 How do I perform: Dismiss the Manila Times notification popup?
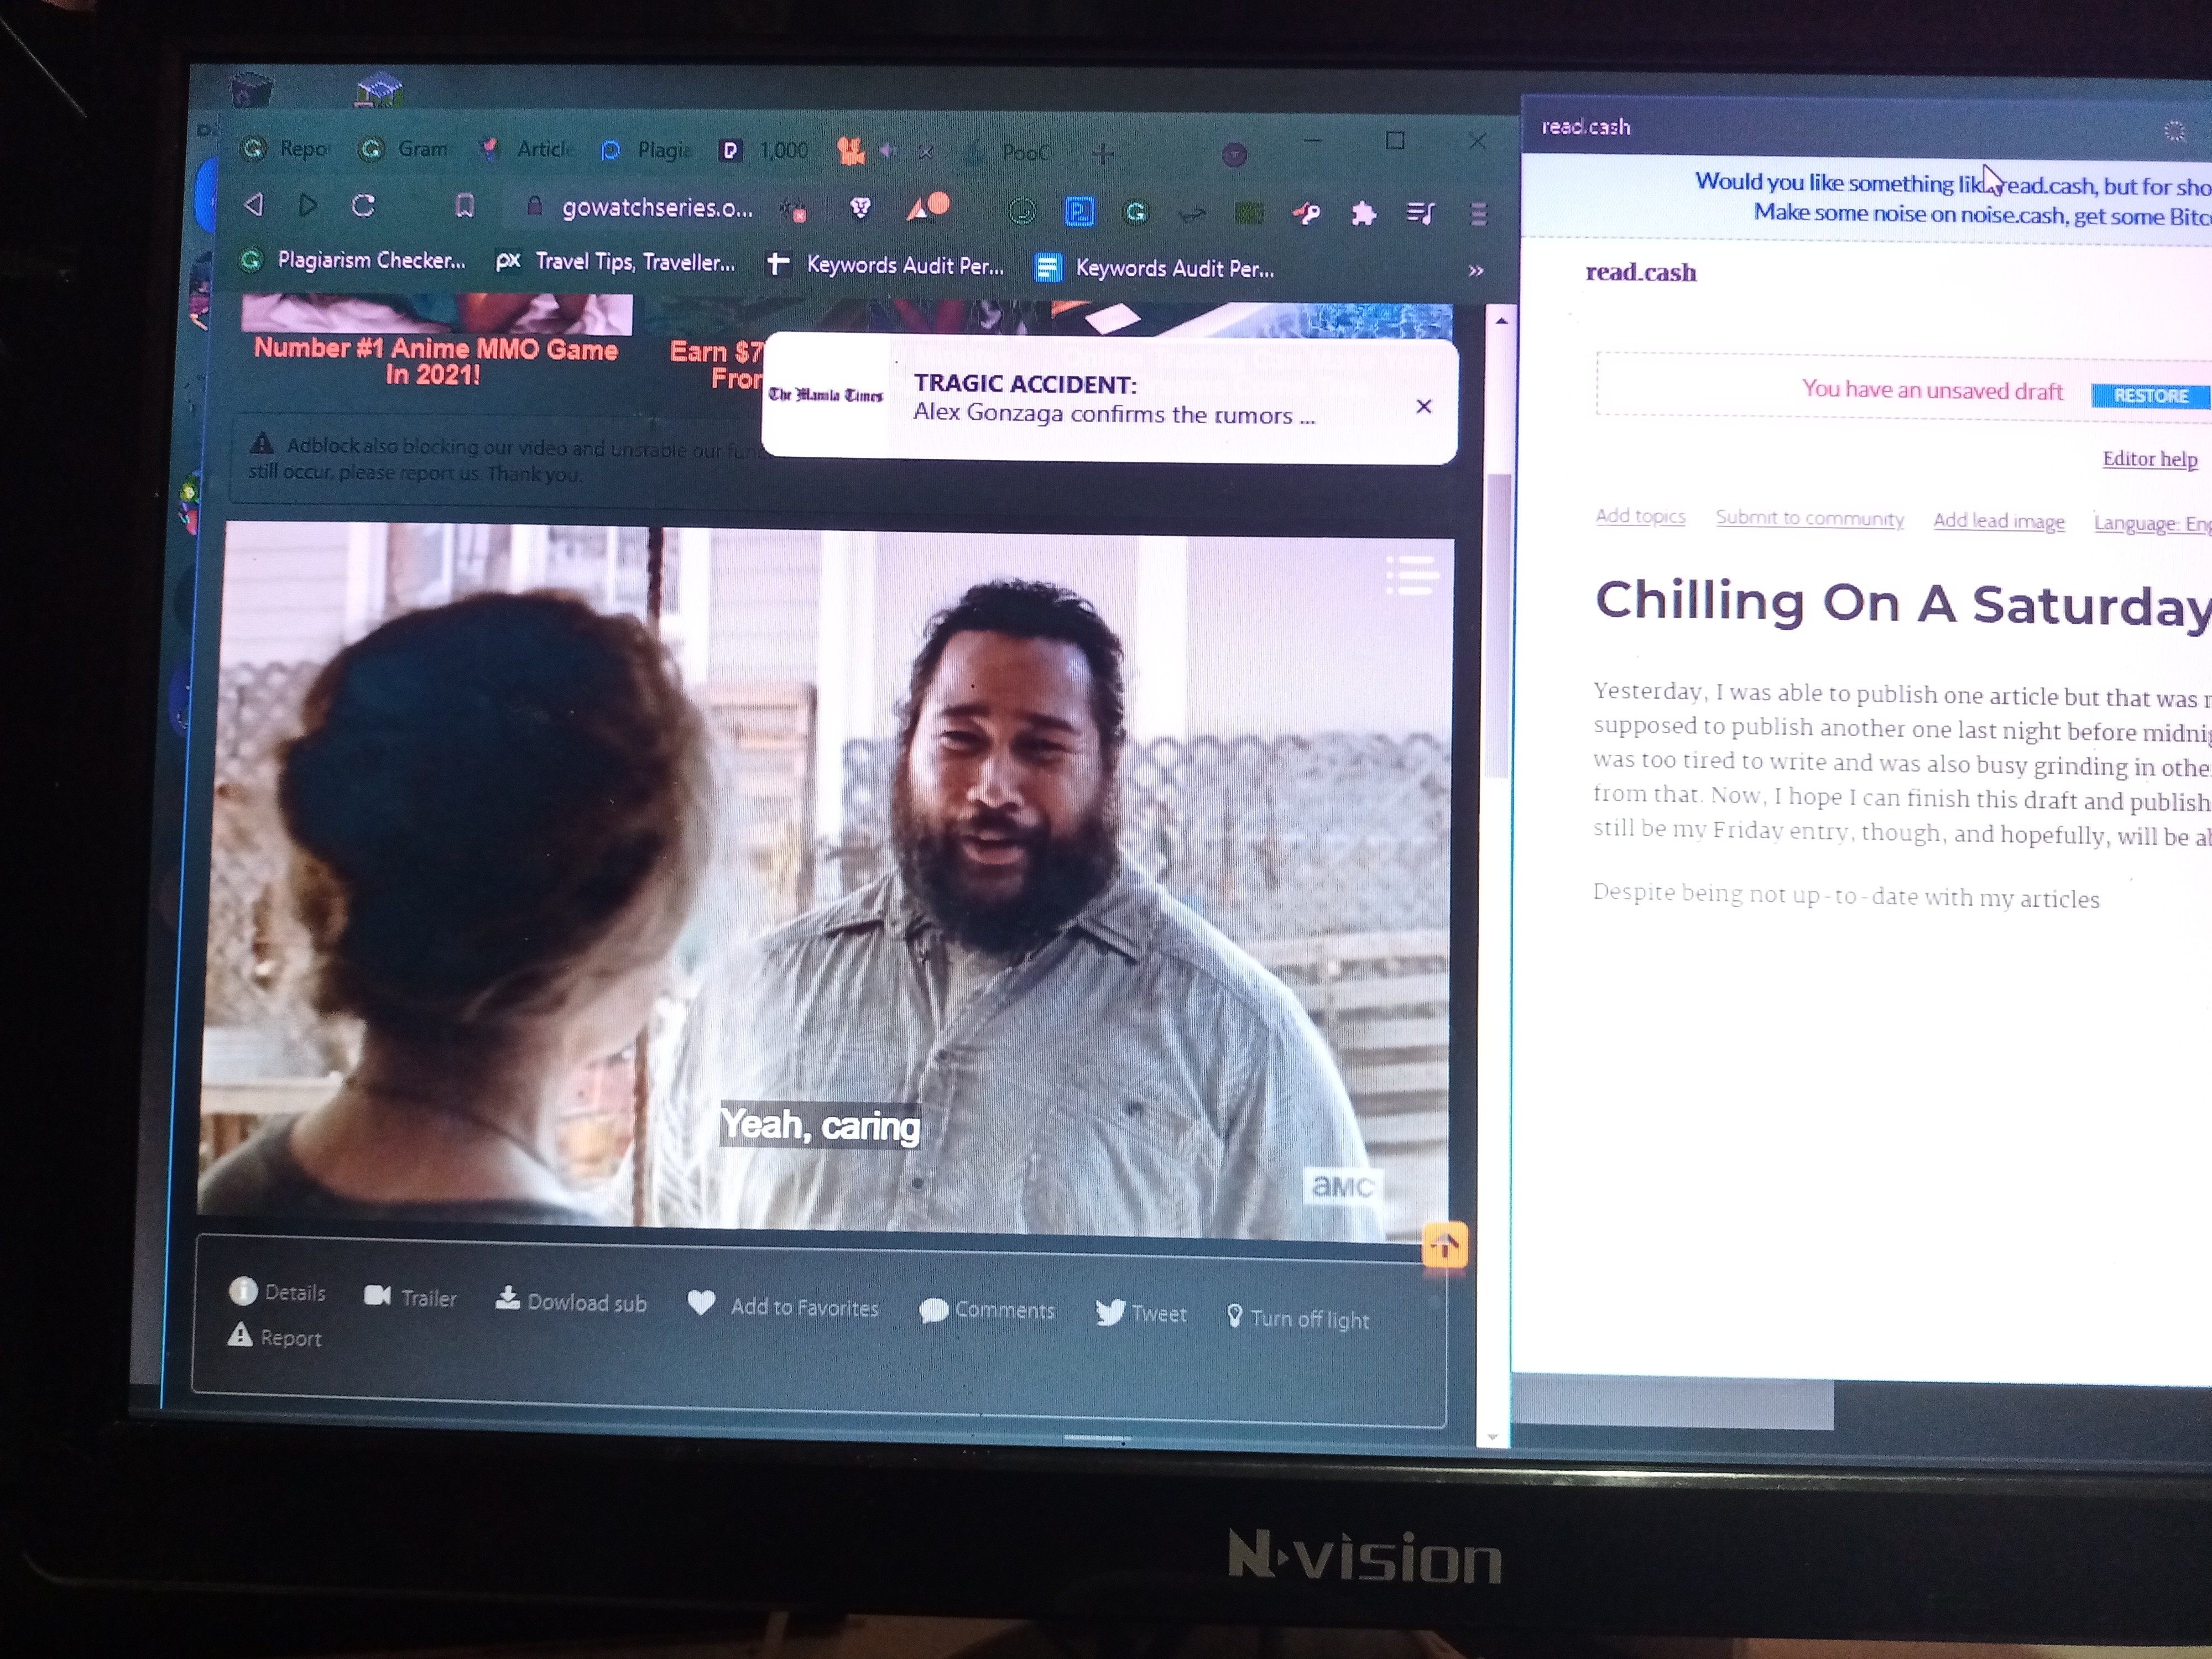click(1424, 406)
